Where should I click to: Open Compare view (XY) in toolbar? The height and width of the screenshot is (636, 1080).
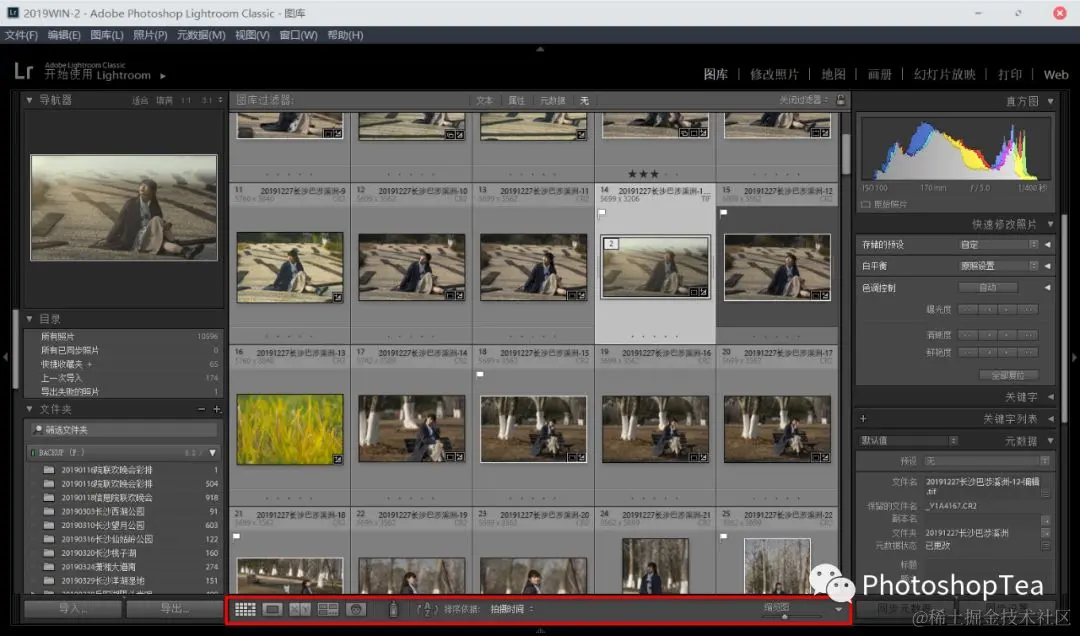(300, 609)
